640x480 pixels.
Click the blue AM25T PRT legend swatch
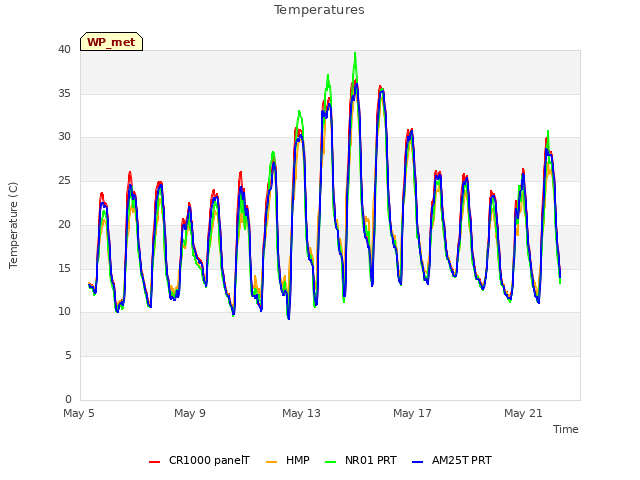click(417, 462)
